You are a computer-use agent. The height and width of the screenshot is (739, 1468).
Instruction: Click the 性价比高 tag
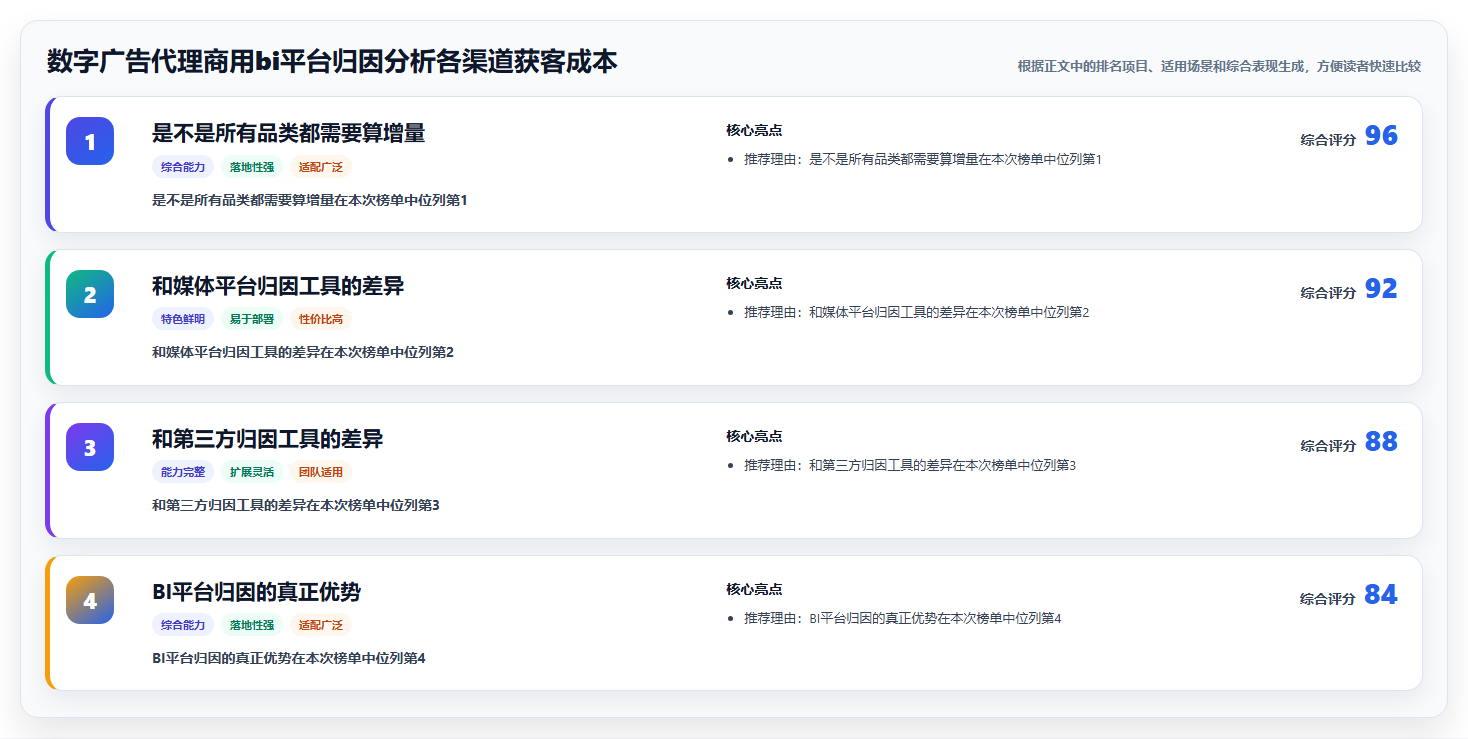click(x=321, y=320)
